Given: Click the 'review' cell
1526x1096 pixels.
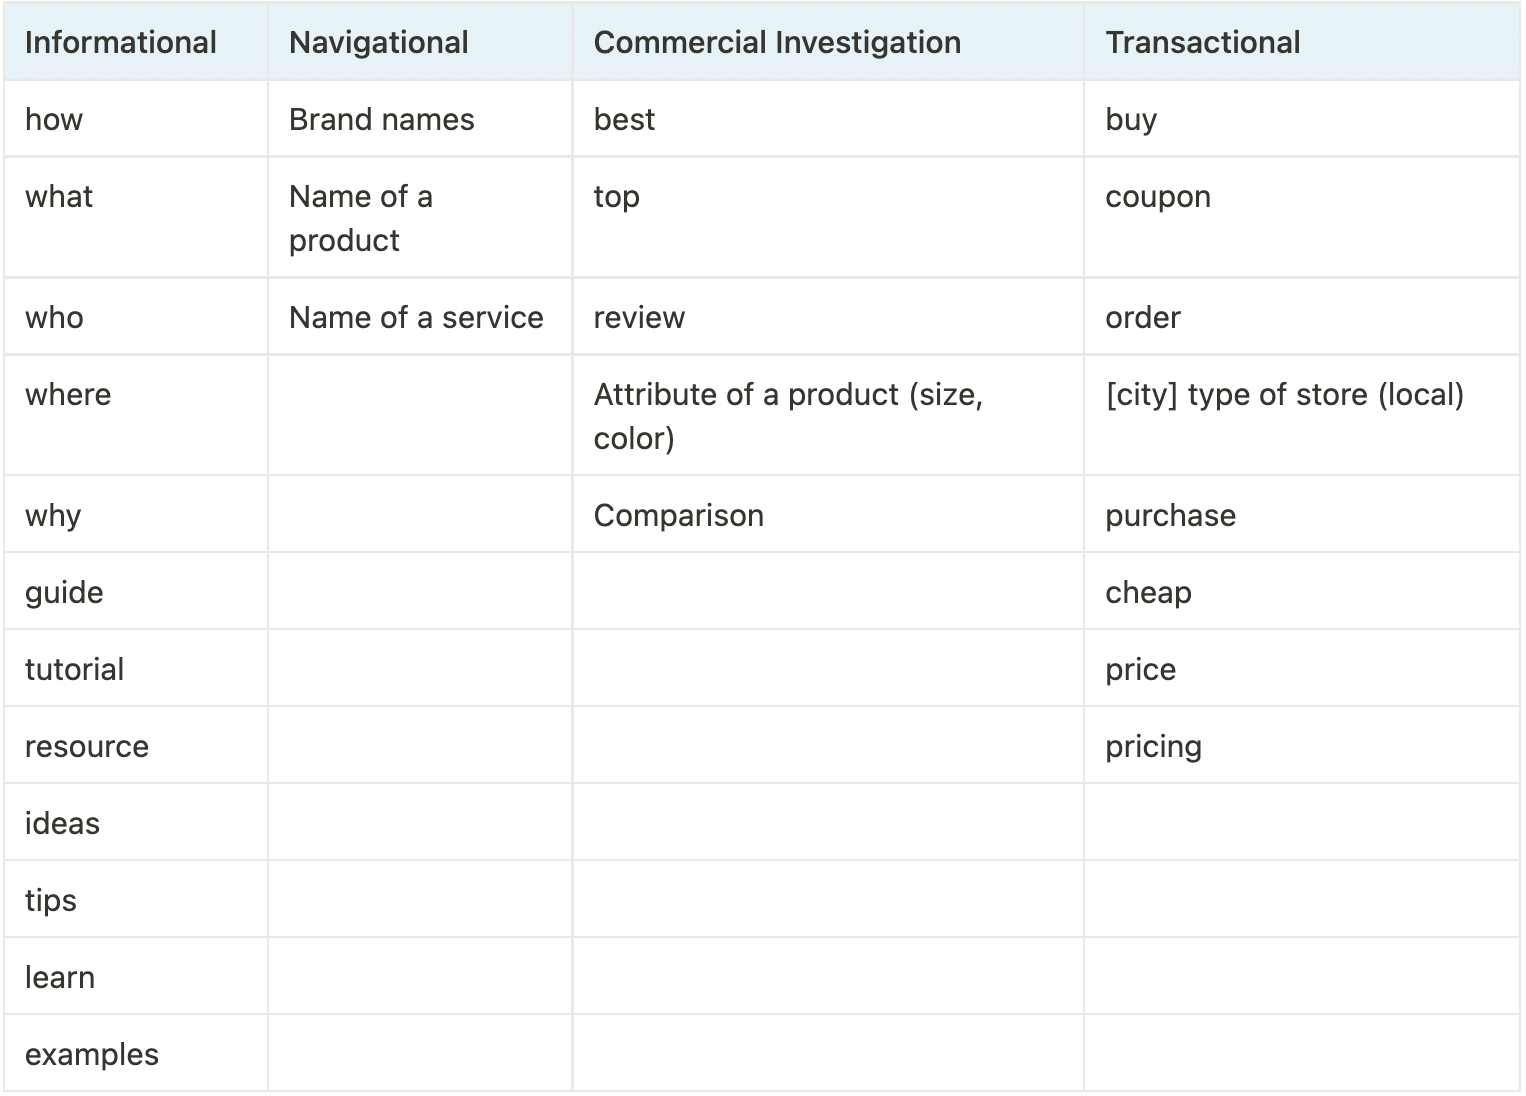Looking at the screenshot, I should coord(828,317).
